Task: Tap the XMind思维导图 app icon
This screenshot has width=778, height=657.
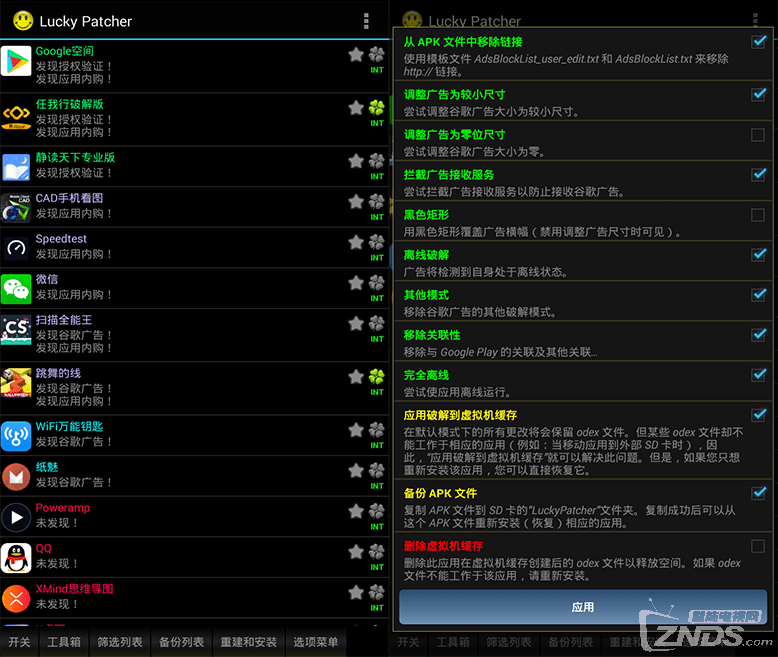Action: coord(16,598)
